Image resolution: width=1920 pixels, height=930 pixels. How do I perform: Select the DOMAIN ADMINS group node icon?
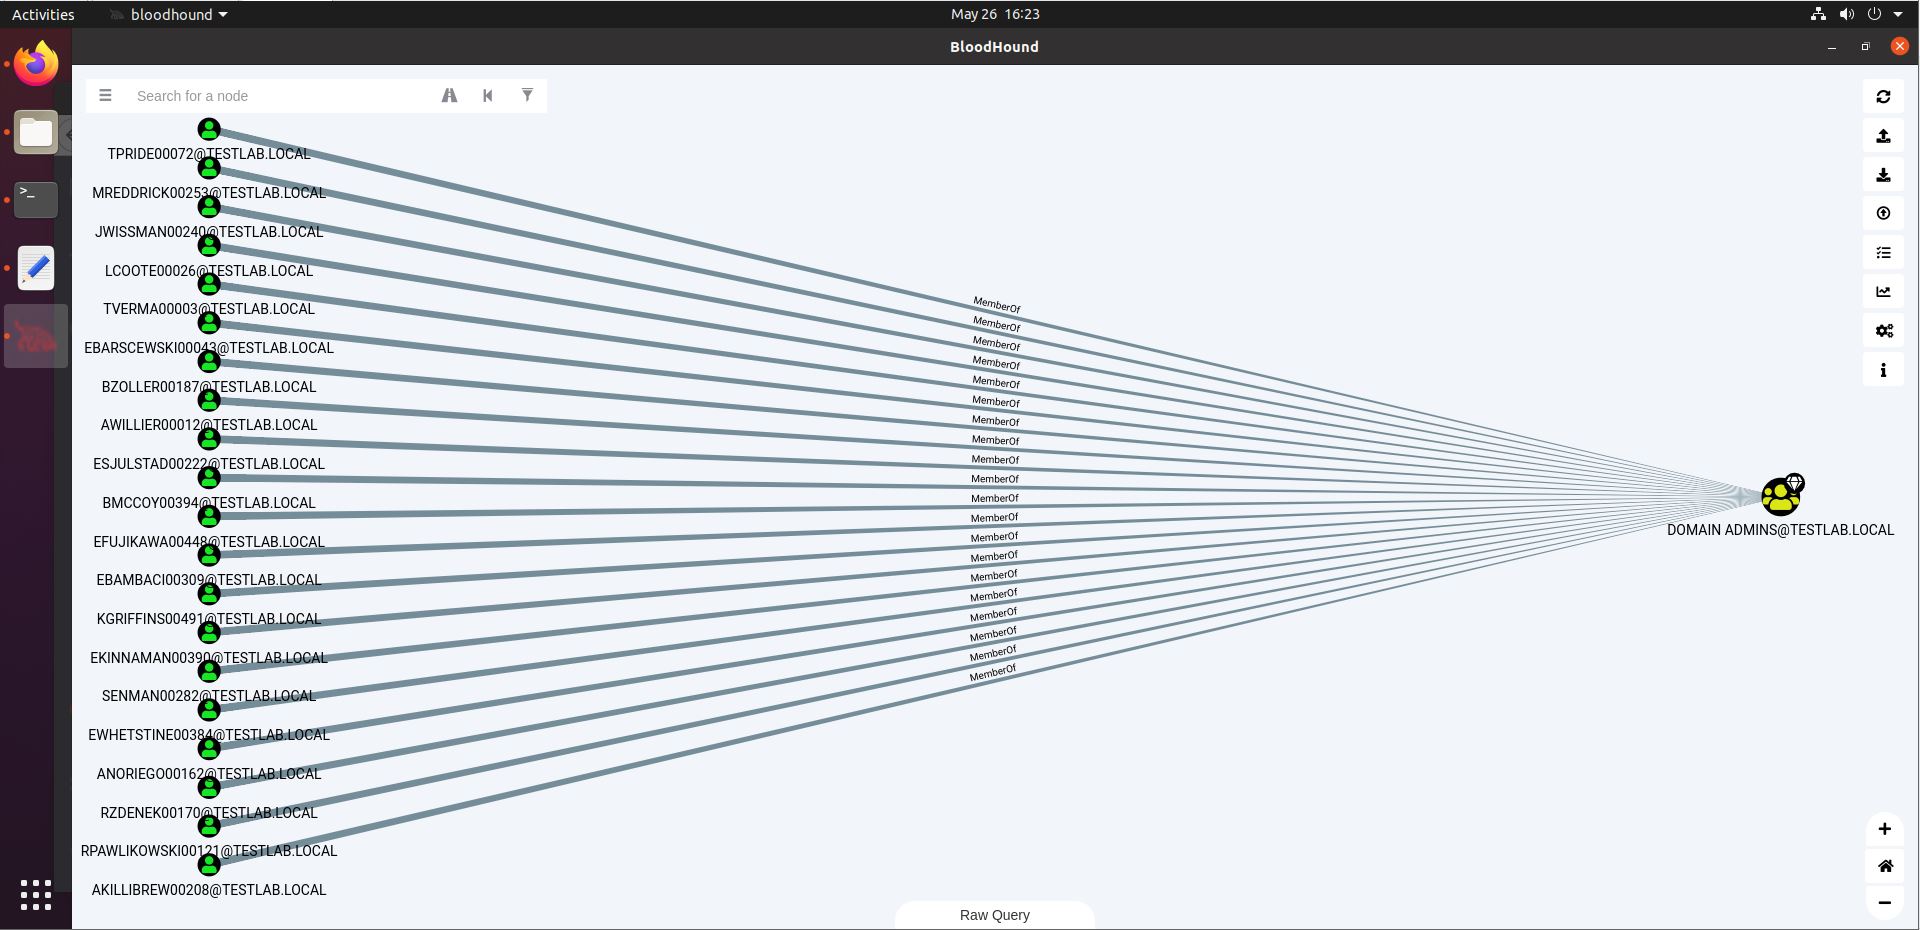tap(1780, 496)
